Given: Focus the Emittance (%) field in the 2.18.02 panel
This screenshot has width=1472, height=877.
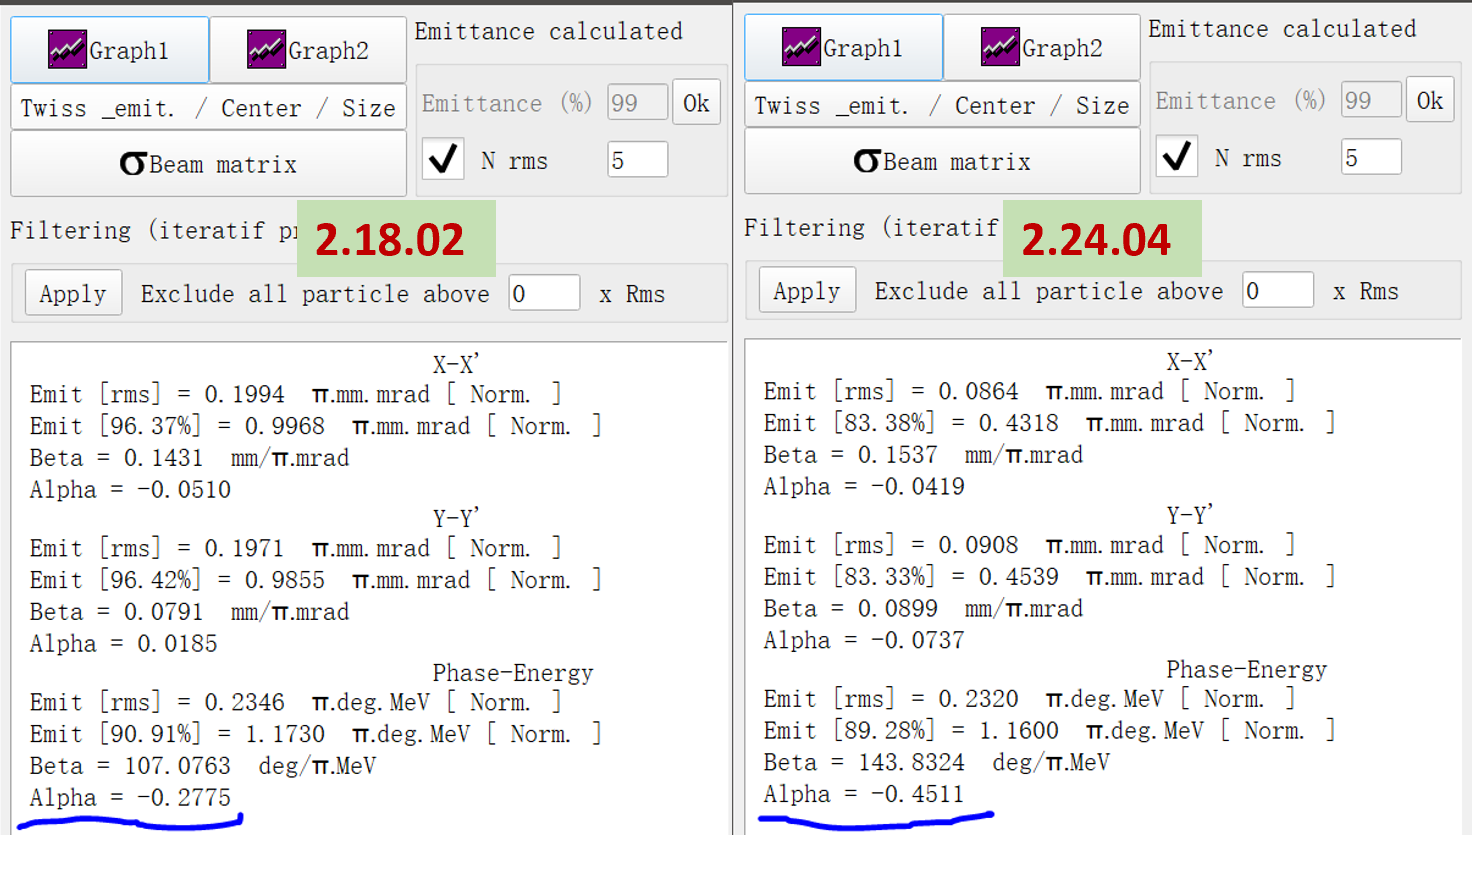Looking at the screenshot, I should [x=637, y=103].
